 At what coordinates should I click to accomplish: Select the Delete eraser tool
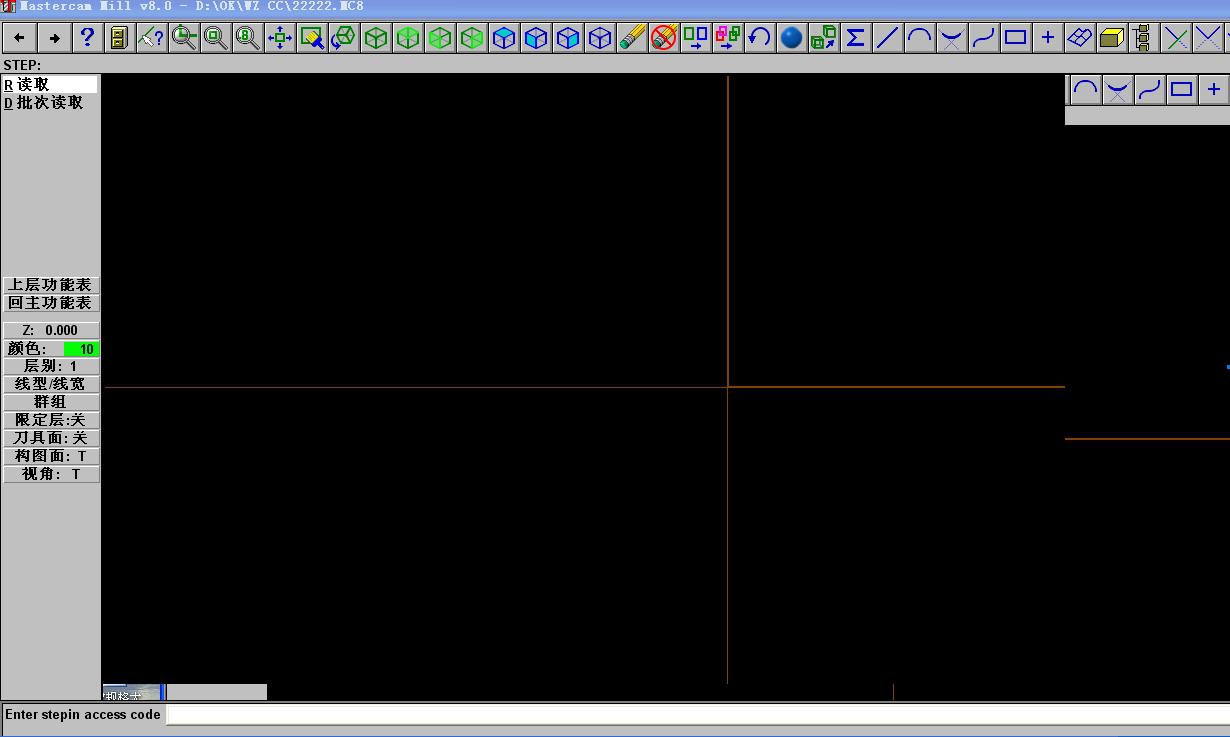point(632,38)
